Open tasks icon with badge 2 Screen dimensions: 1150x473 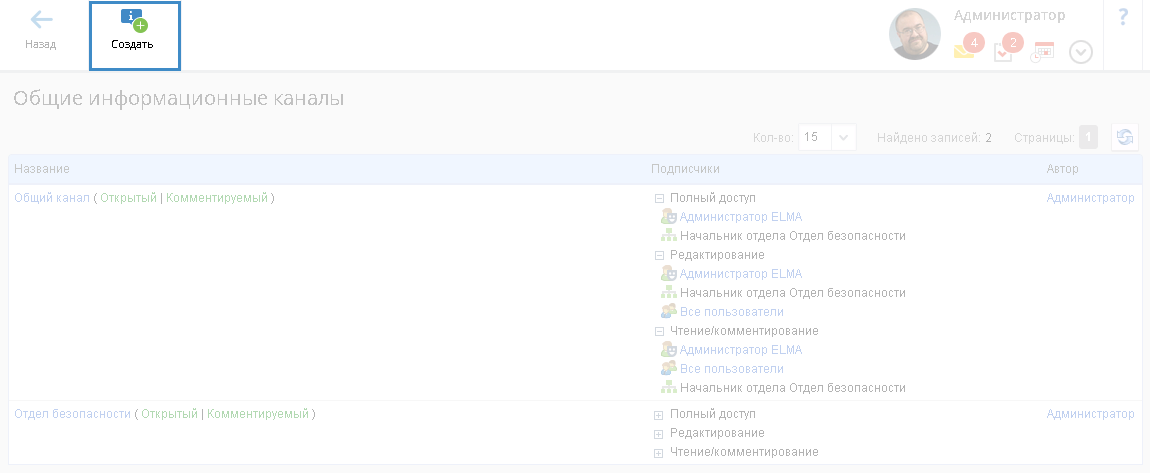1008,48
